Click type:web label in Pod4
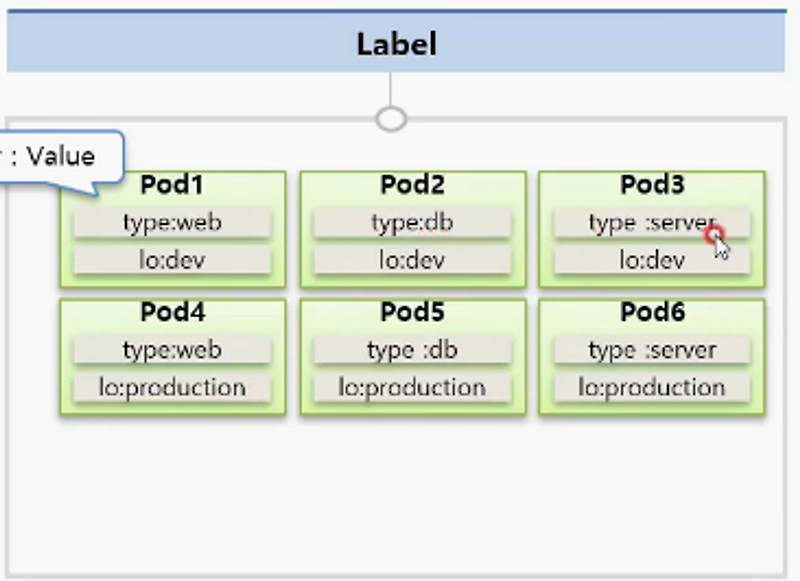800x581 pixels. pos(172,350)
